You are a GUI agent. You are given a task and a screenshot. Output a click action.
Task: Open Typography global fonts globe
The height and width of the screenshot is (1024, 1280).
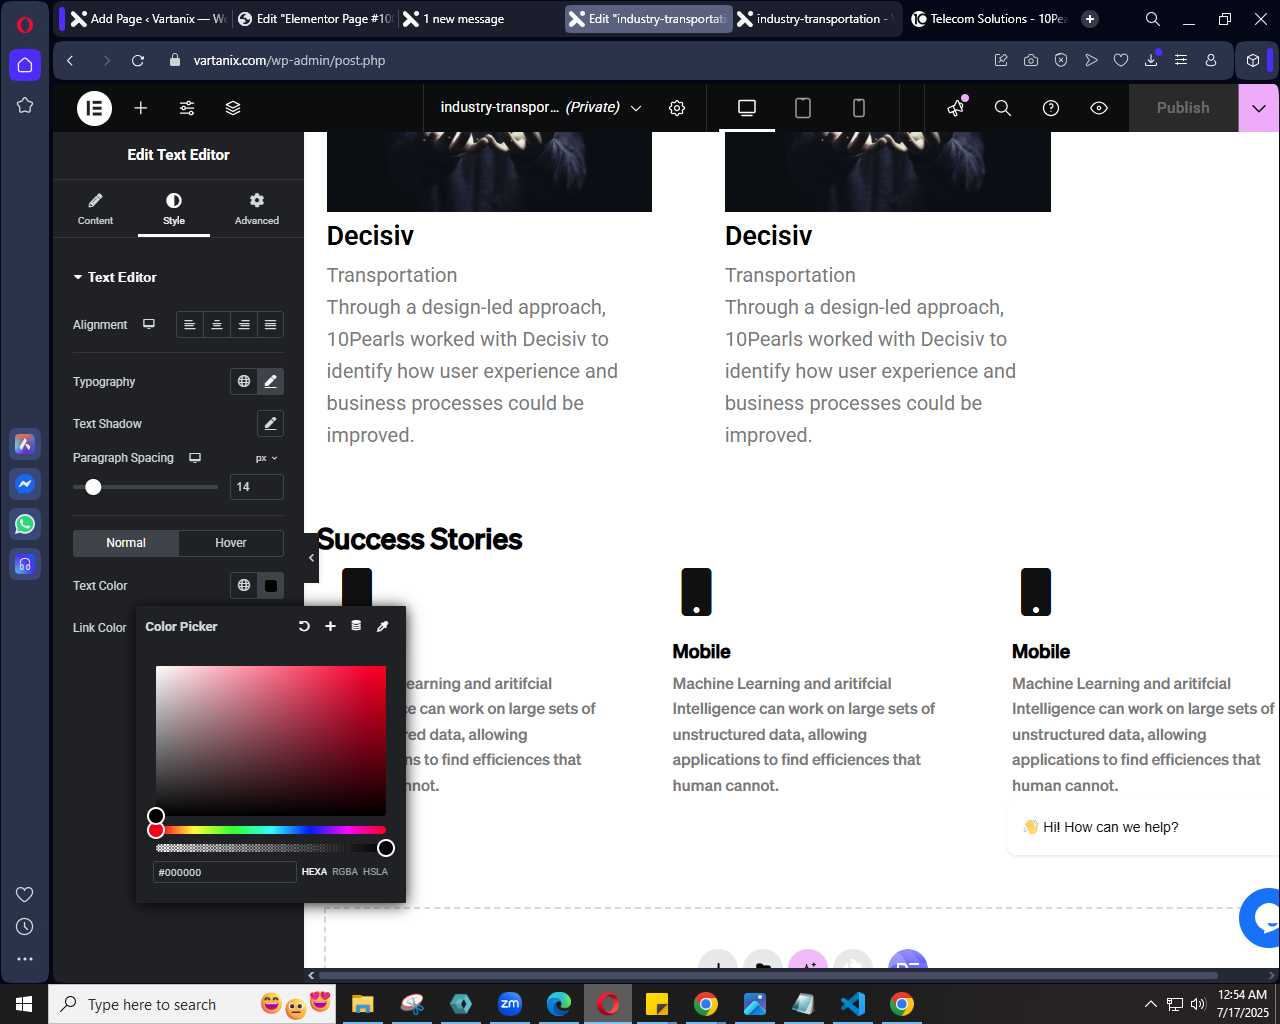point(244,381)
